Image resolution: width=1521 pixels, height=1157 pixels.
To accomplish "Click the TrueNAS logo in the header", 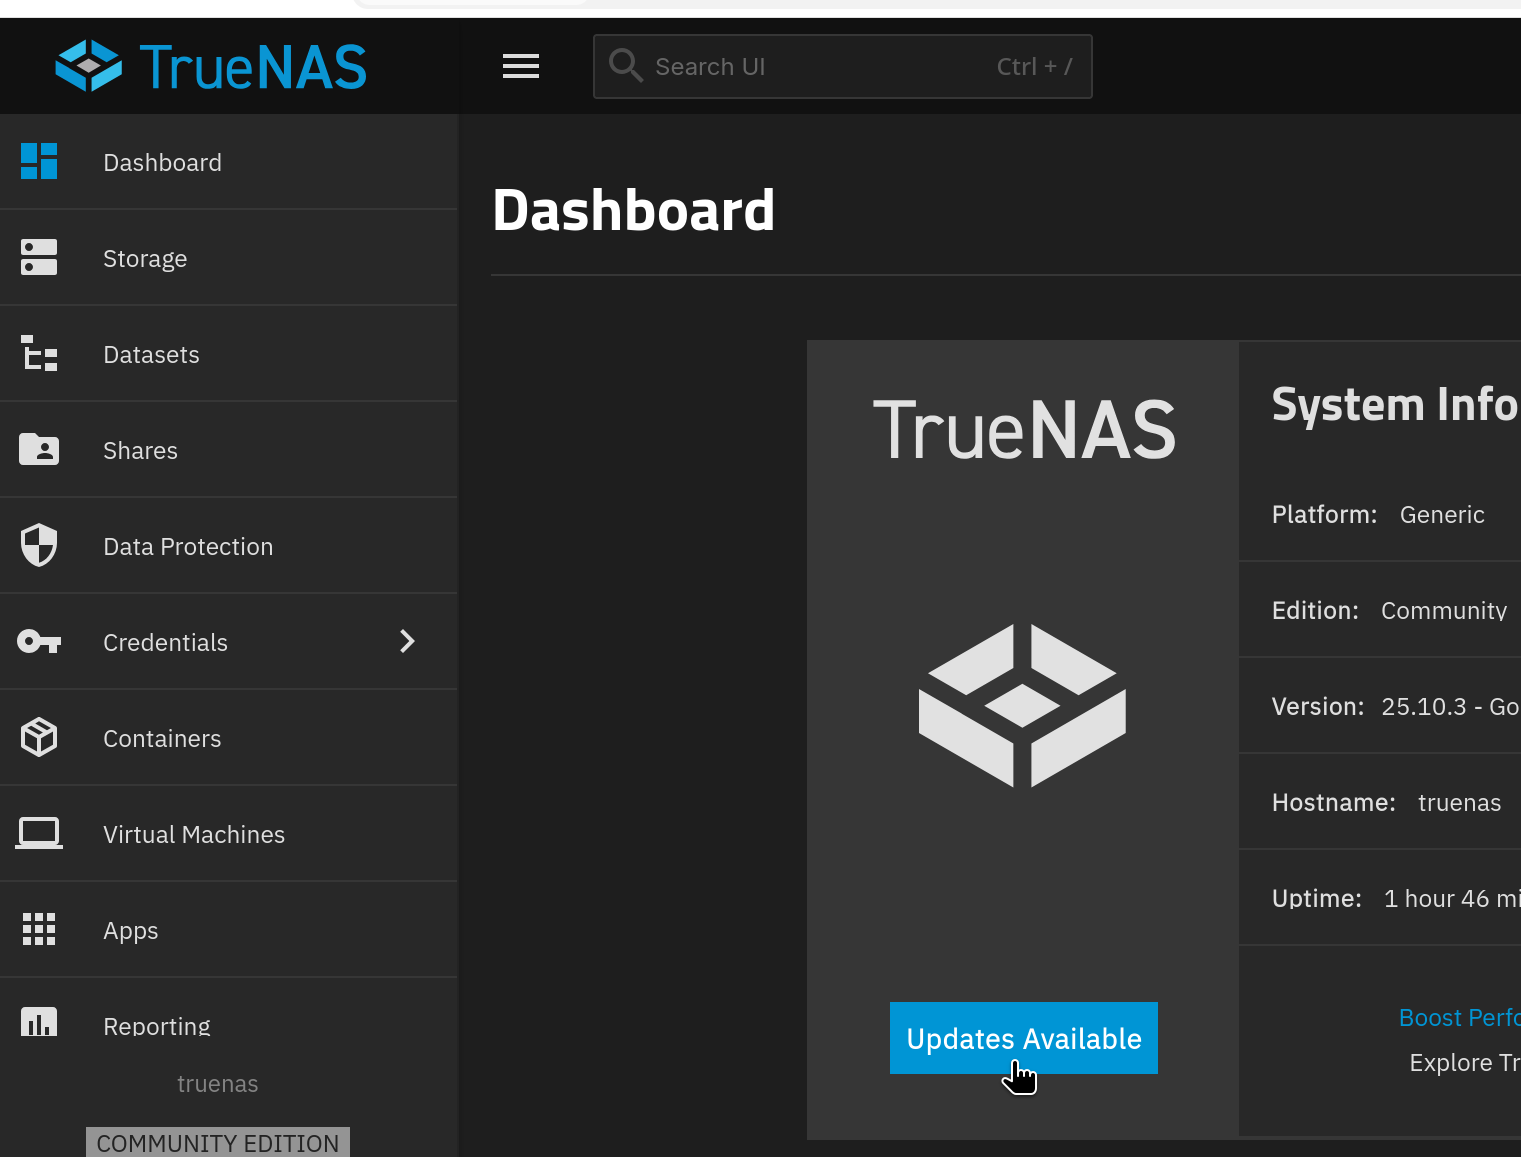I will [211, 66].
